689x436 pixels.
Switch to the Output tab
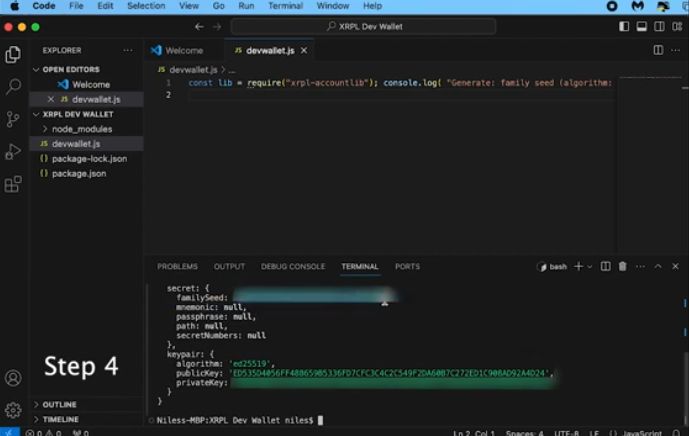(x=229, y=266)
